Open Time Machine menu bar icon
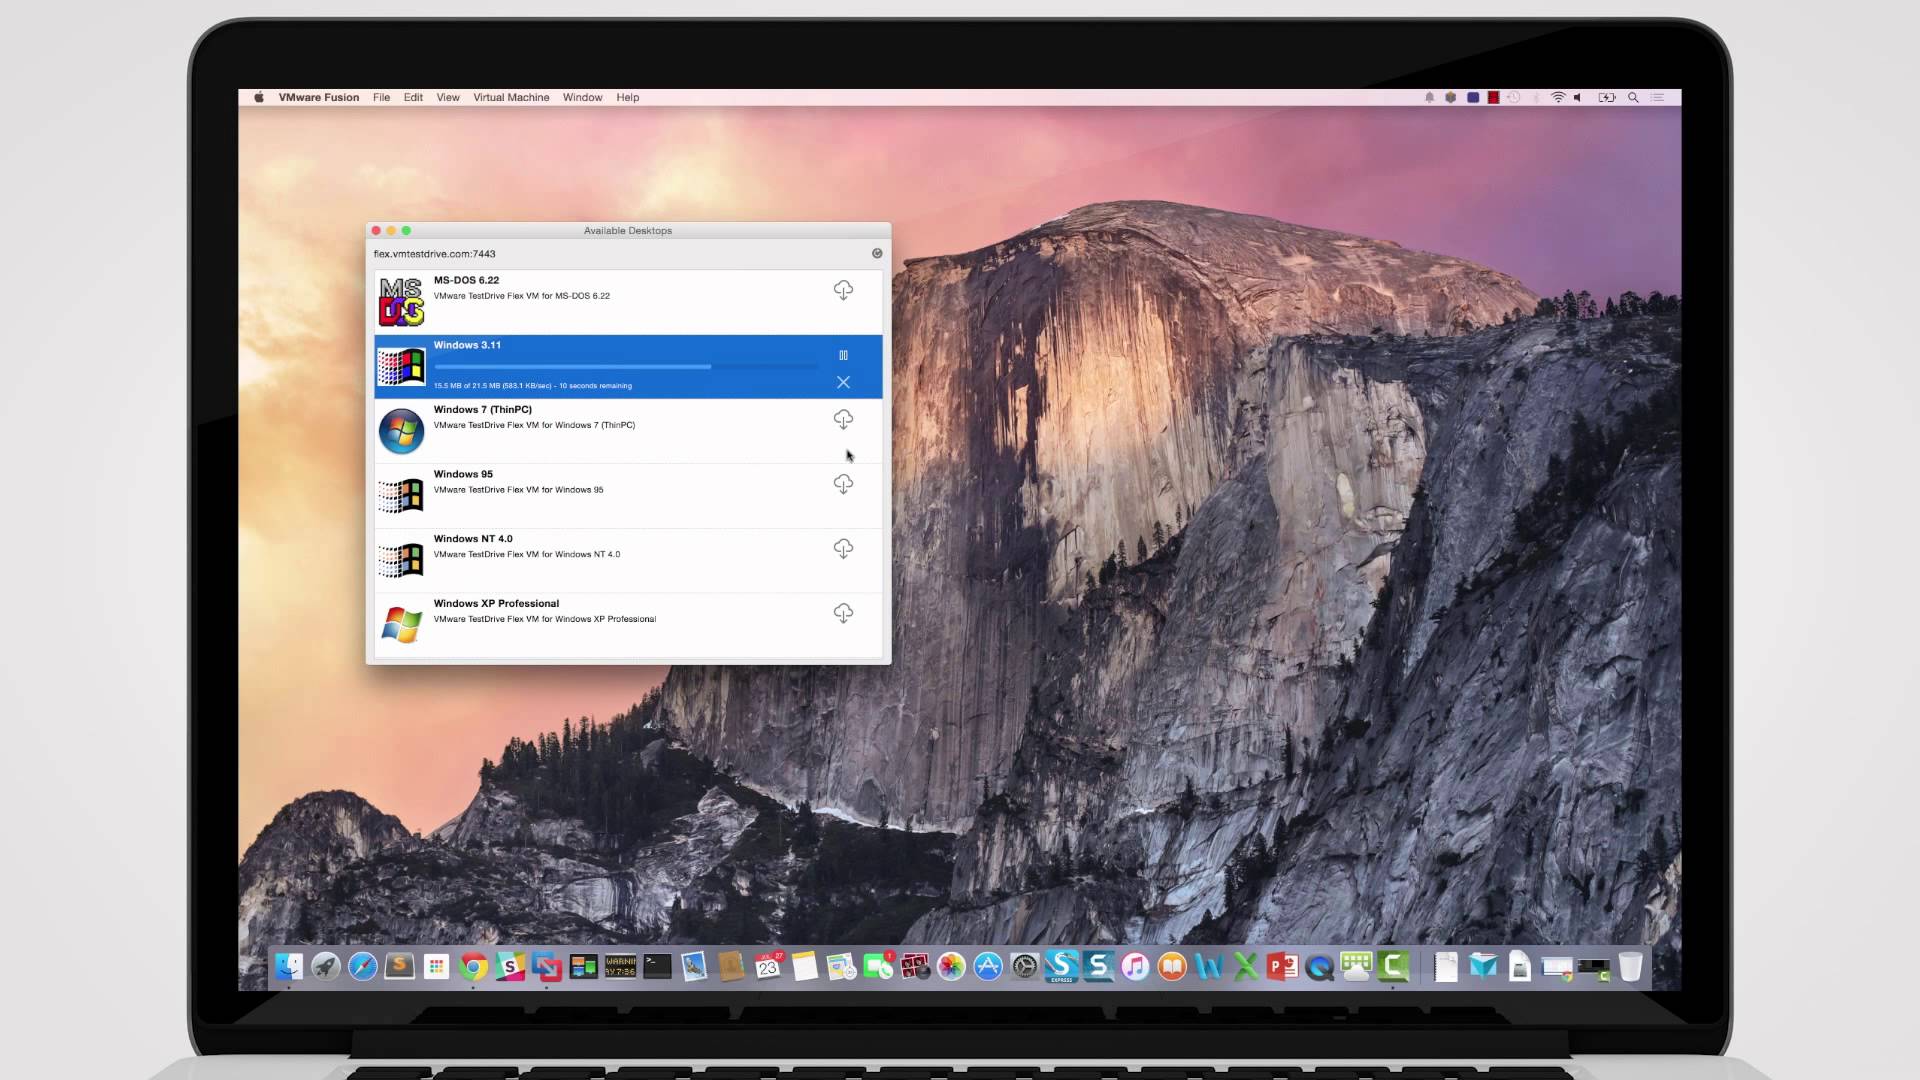This screenshot has height=1080, width=1920. 1513,97
